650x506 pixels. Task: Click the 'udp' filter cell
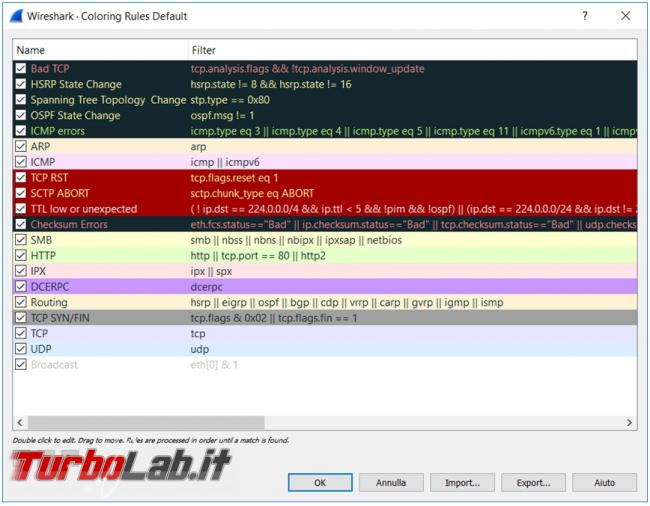199,349
